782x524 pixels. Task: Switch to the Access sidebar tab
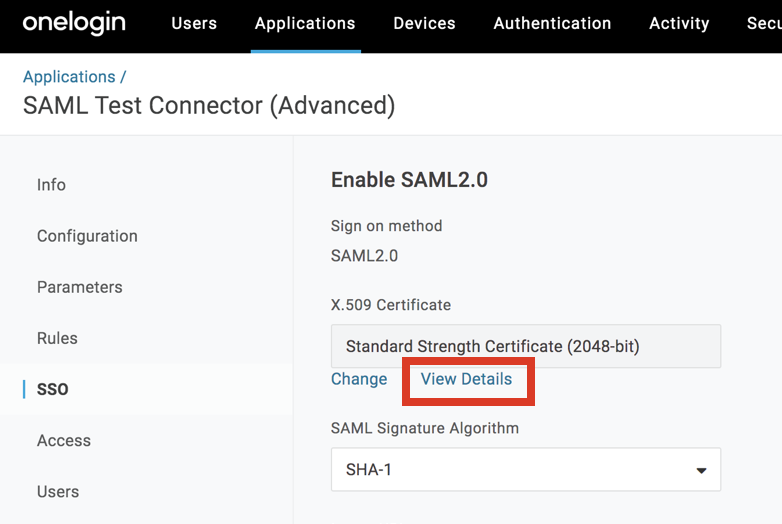tap(64, 441)
